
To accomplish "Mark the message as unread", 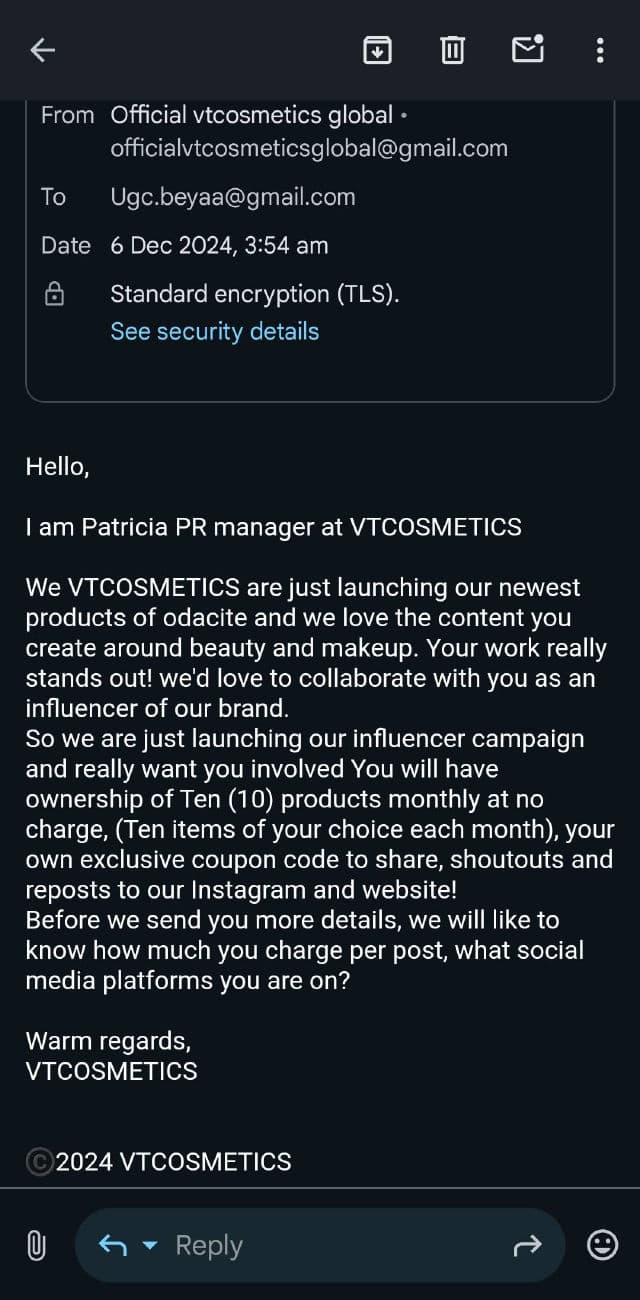I will [528, 48].
